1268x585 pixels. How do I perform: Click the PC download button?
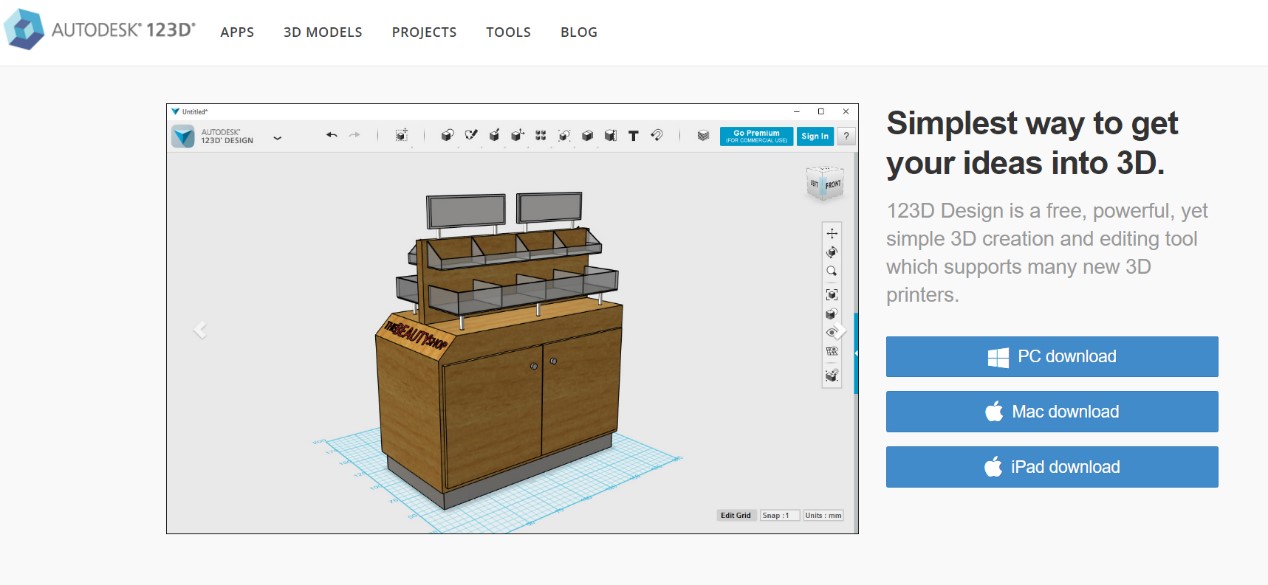coord(1052,356)
